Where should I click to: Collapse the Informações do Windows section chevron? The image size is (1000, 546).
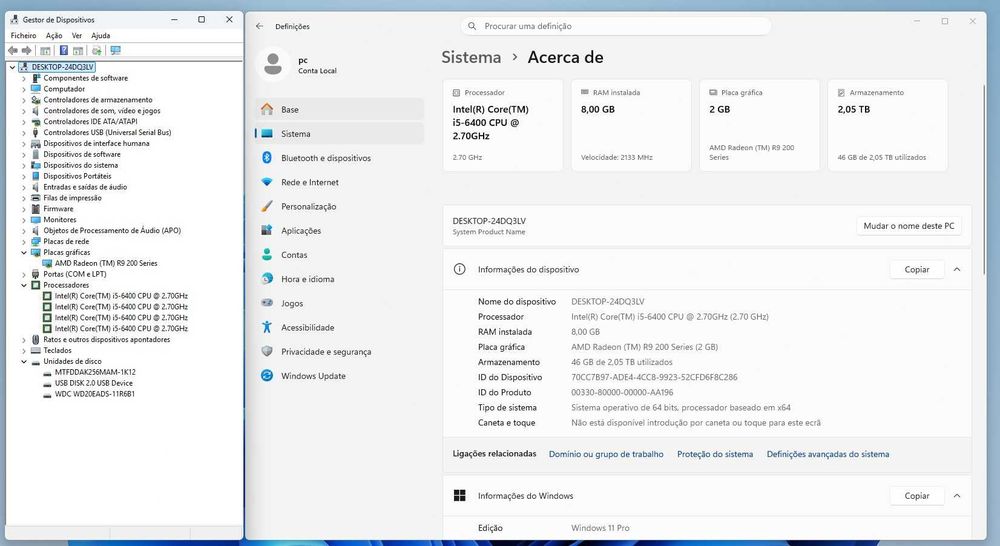coord(957,496)
